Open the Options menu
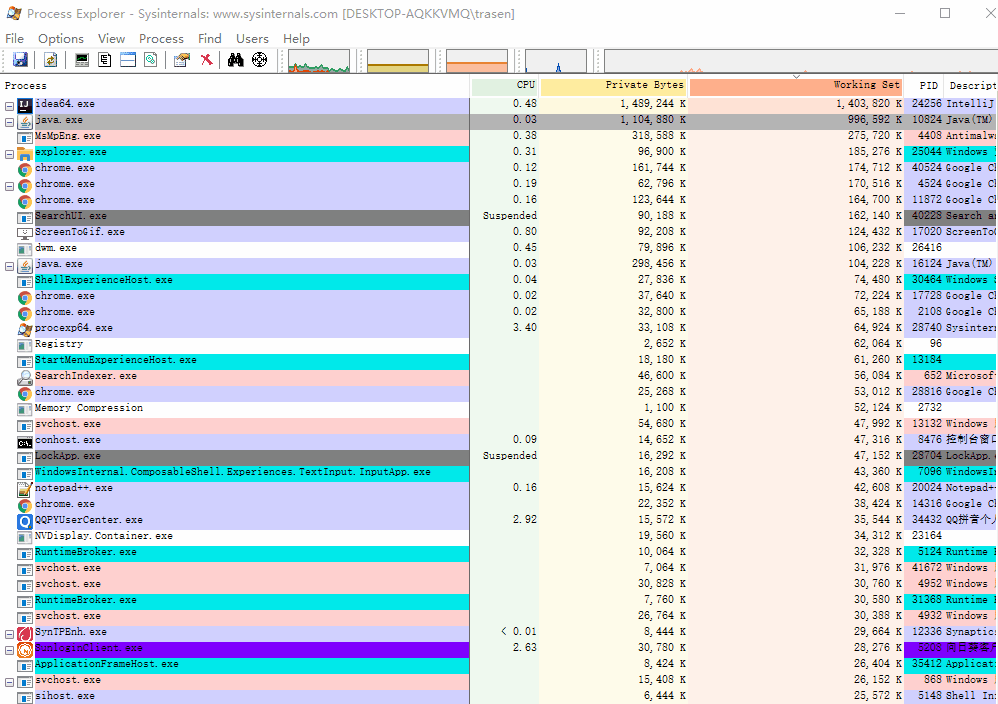The image size is (998, 704). (x=61, y=38)
